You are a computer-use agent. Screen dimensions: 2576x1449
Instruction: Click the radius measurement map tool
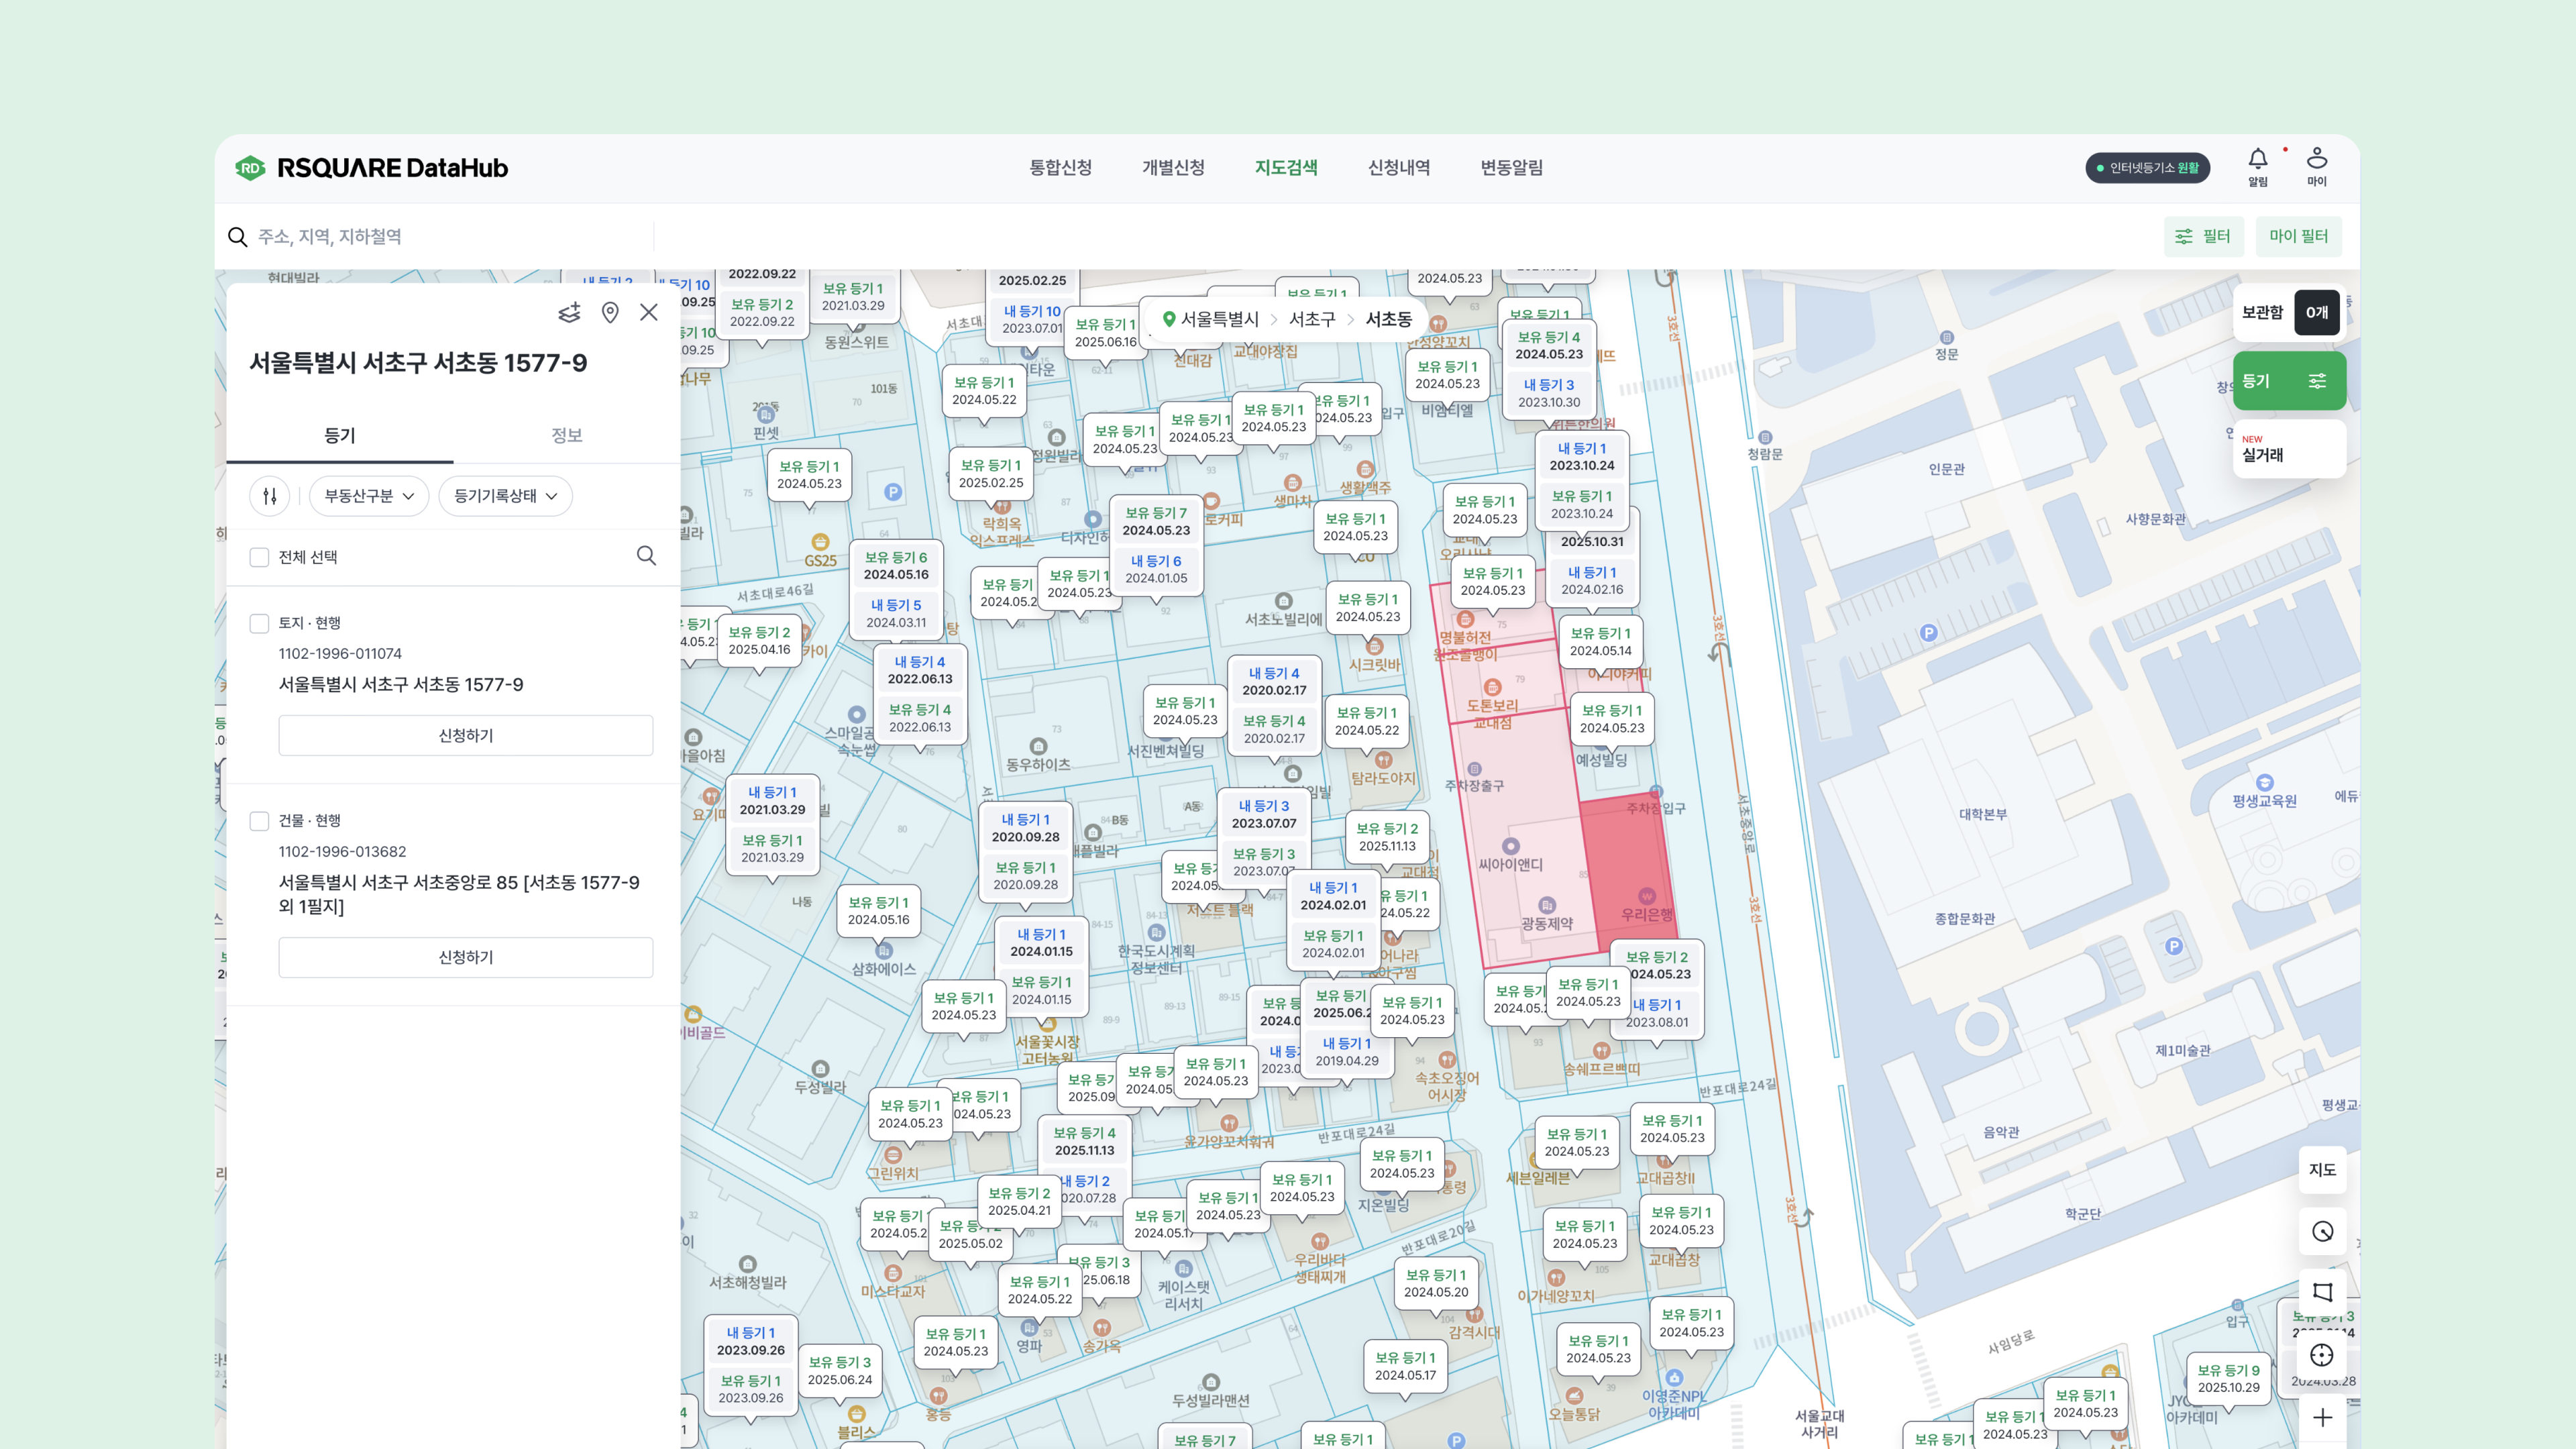[x=2321, y=1231]
